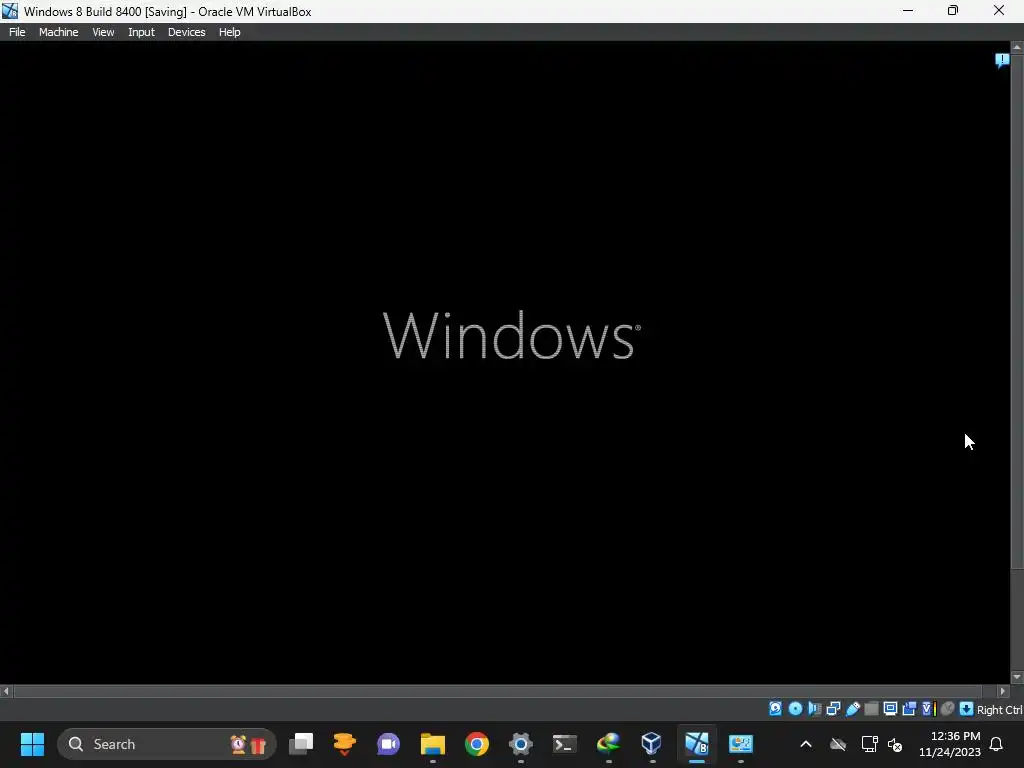Open VirtualBox Manager cube icon
Image resolution: width=1024 pixels, height=768 pixels.
pos(652,744)
